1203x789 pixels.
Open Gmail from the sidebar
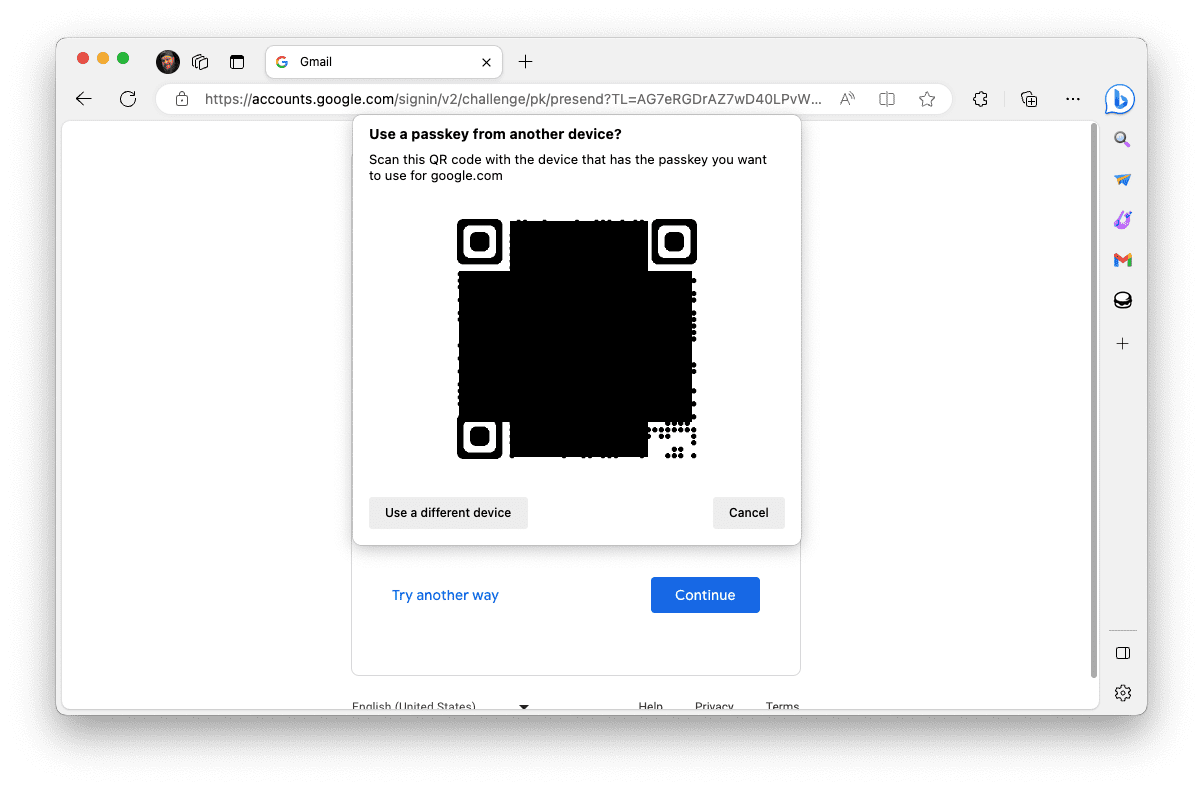(x=1122, y=260)
